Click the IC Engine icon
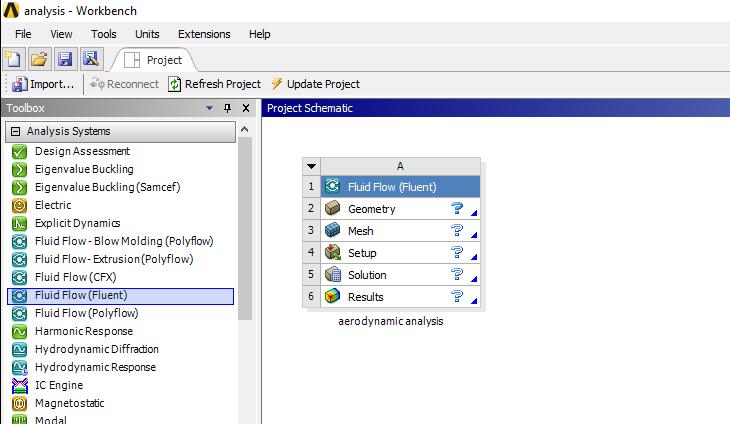The height and width of the screenshot is (424, 730). (19, 385)
